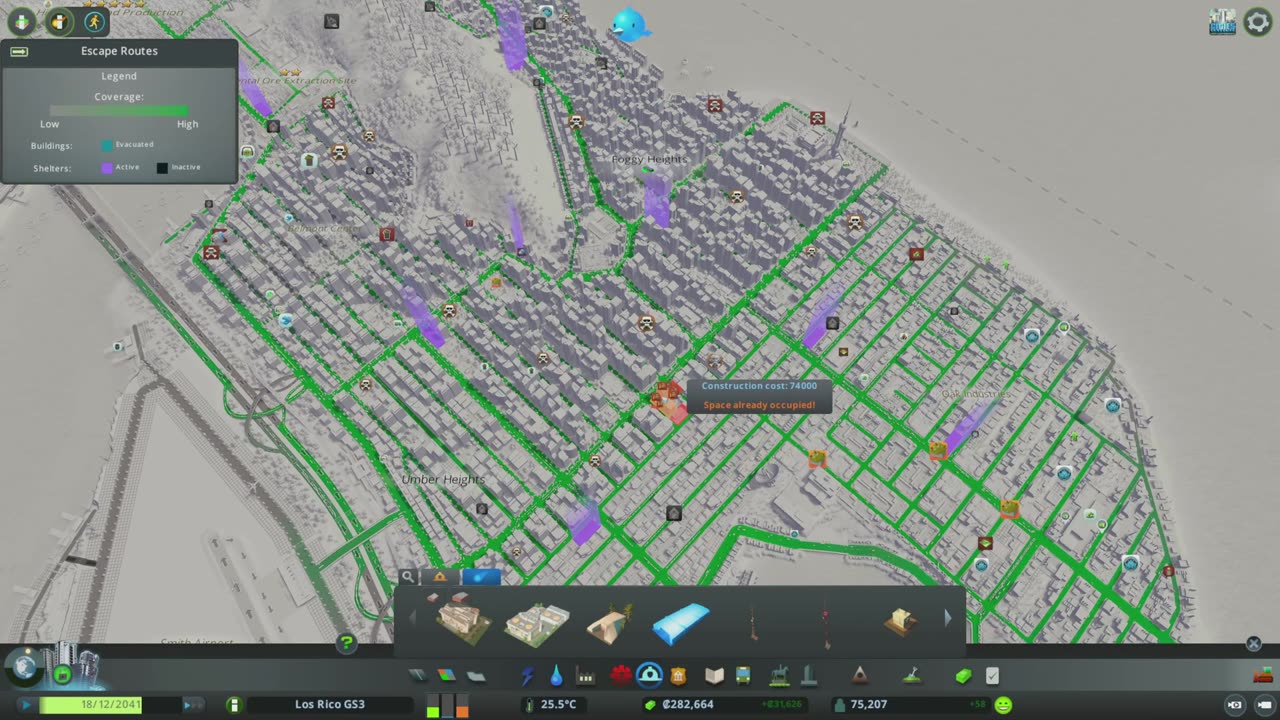This screenshot has width=1280, height=720.
Task: Open the content manager icon beside gear
Action: [1222, 22]
